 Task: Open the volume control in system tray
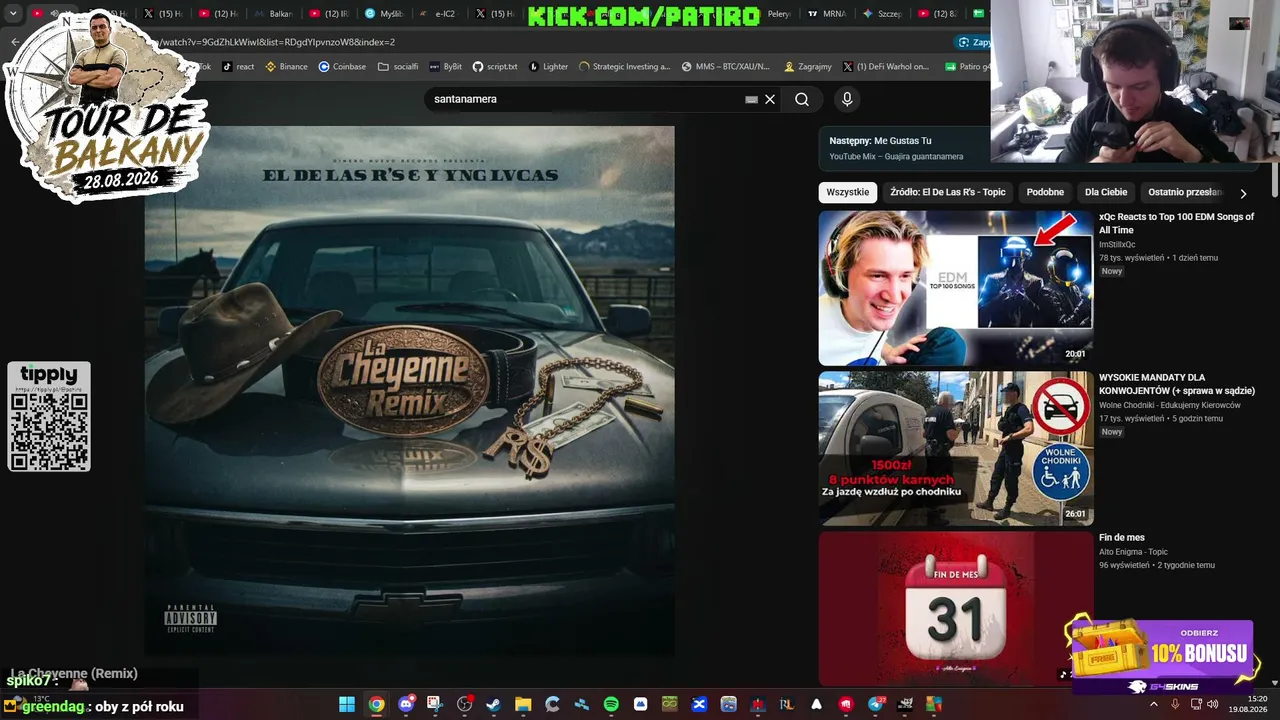click(x=1213, y=704)
